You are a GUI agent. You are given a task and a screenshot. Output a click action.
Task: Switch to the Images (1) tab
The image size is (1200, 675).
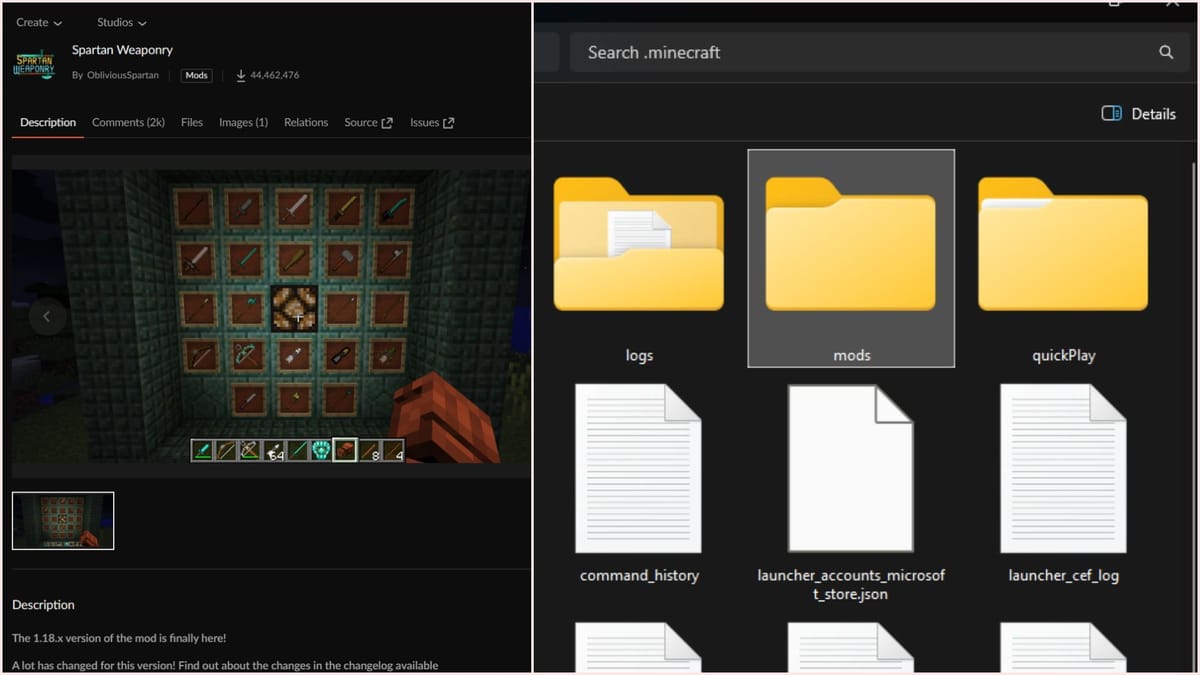click(x=243, y=122)
